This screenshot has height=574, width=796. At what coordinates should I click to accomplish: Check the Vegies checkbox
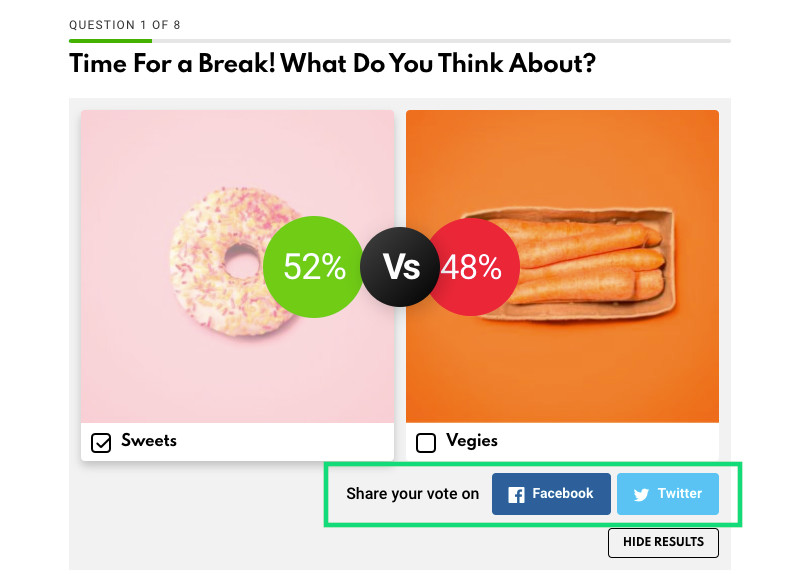tap(426, 443)
